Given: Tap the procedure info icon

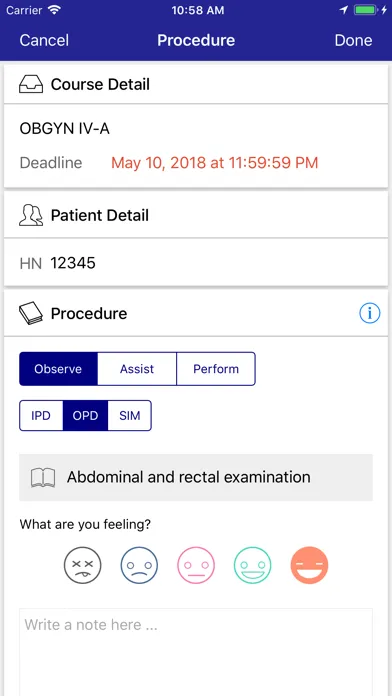Looking at the screenshot, I should [369, 314].
